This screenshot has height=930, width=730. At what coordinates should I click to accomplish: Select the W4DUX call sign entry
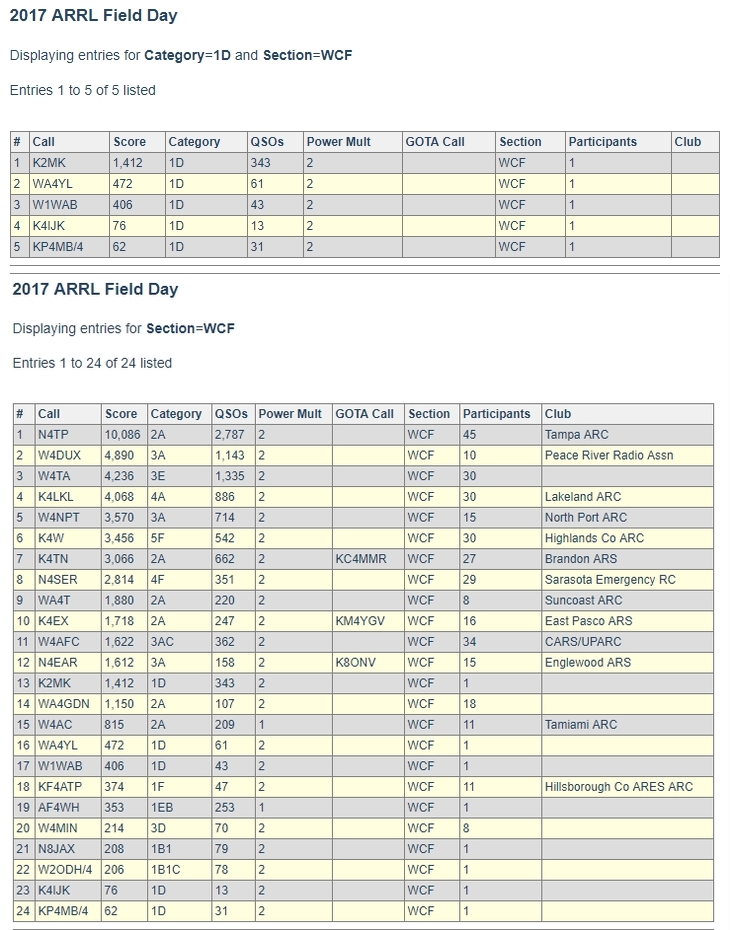(x=59, y=456)
